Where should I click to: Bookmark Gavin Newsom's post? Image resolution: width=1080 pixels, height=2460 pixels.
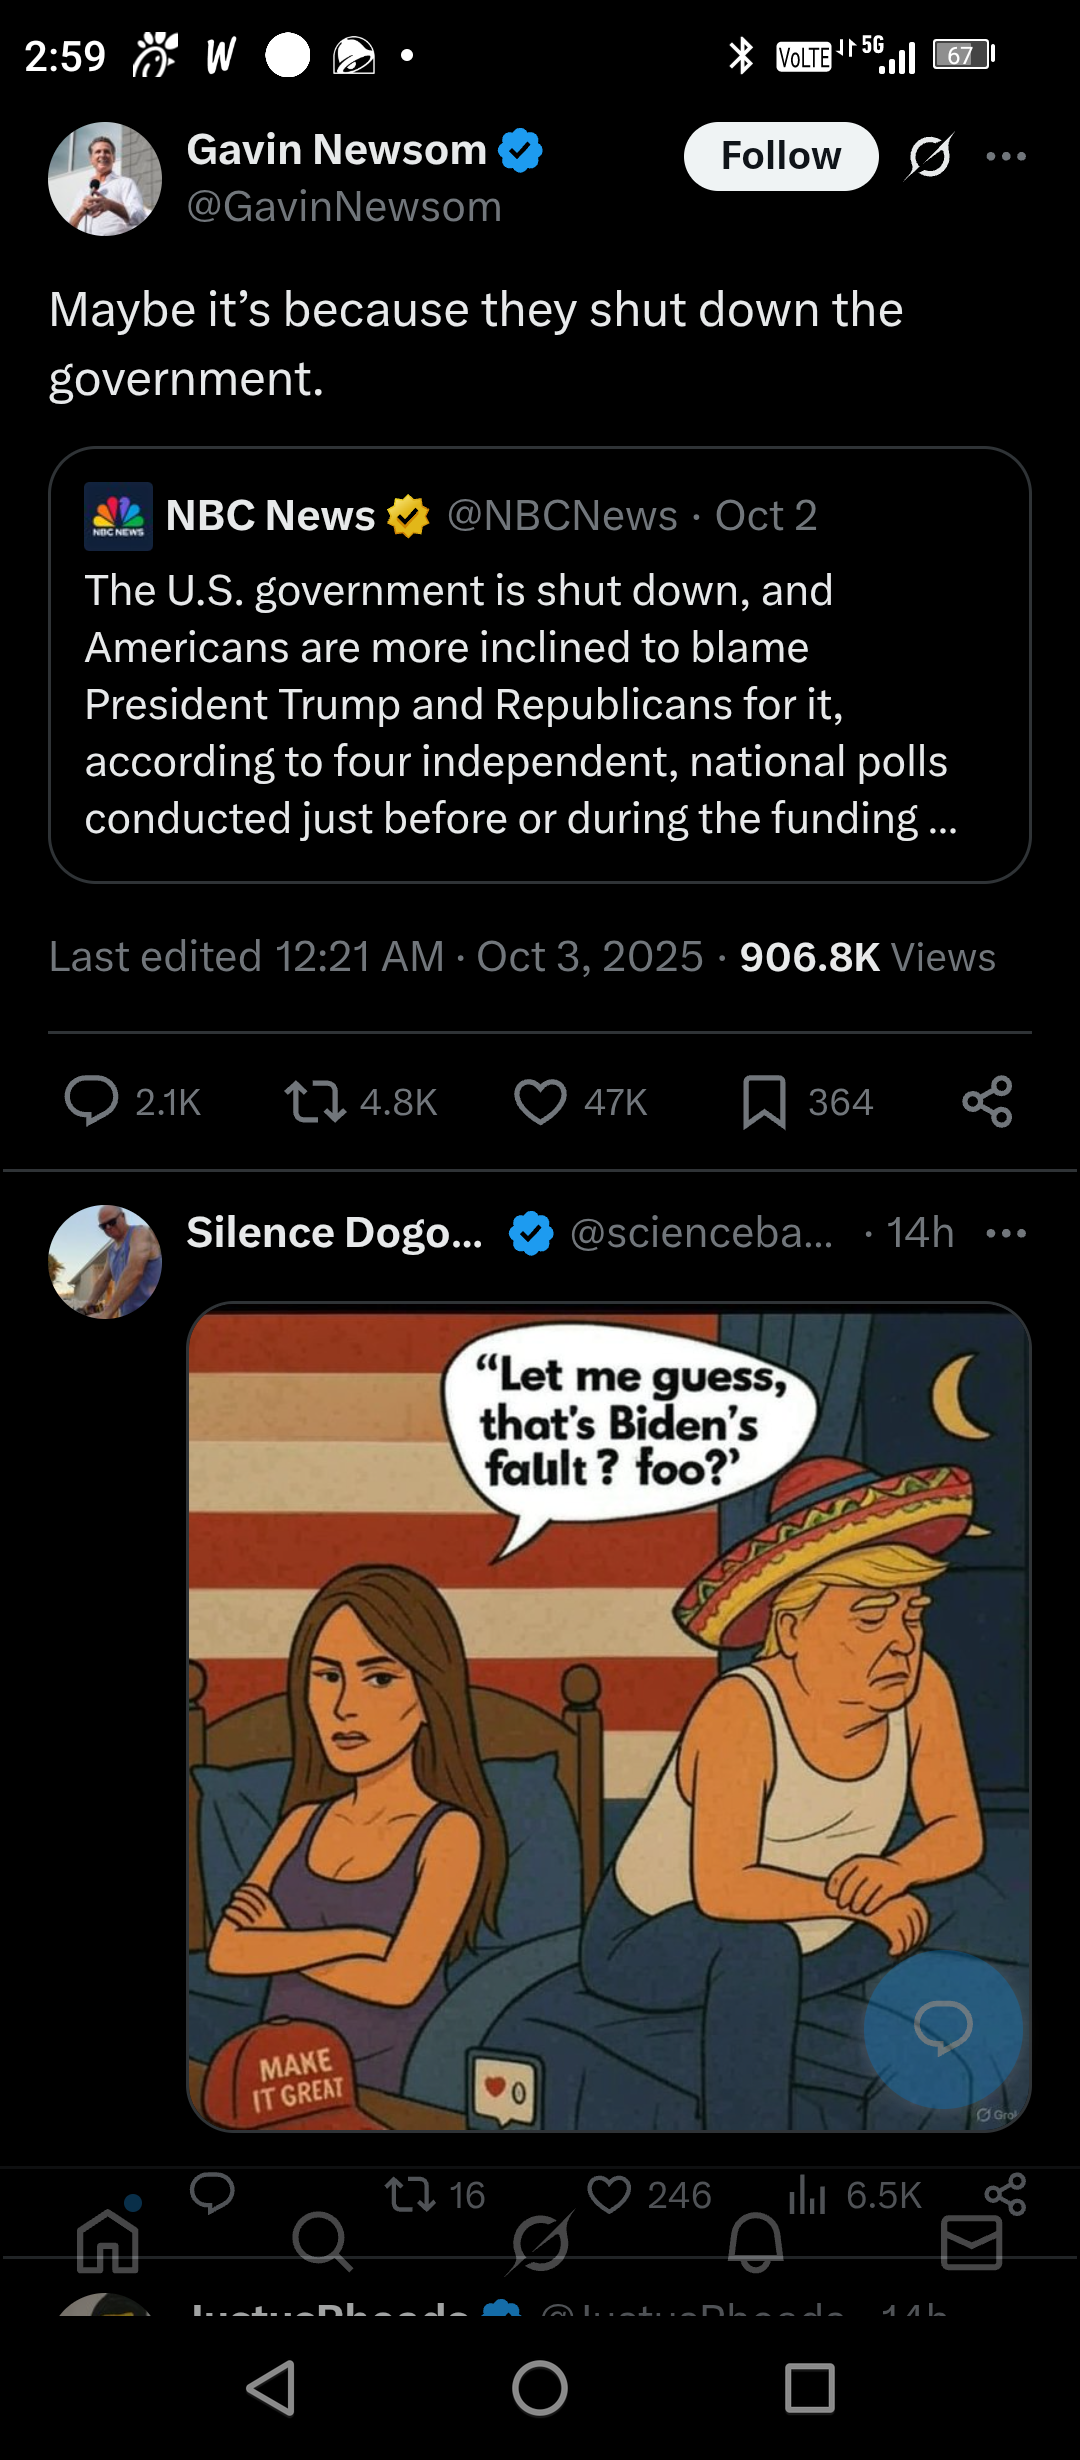click(764, 1101)
